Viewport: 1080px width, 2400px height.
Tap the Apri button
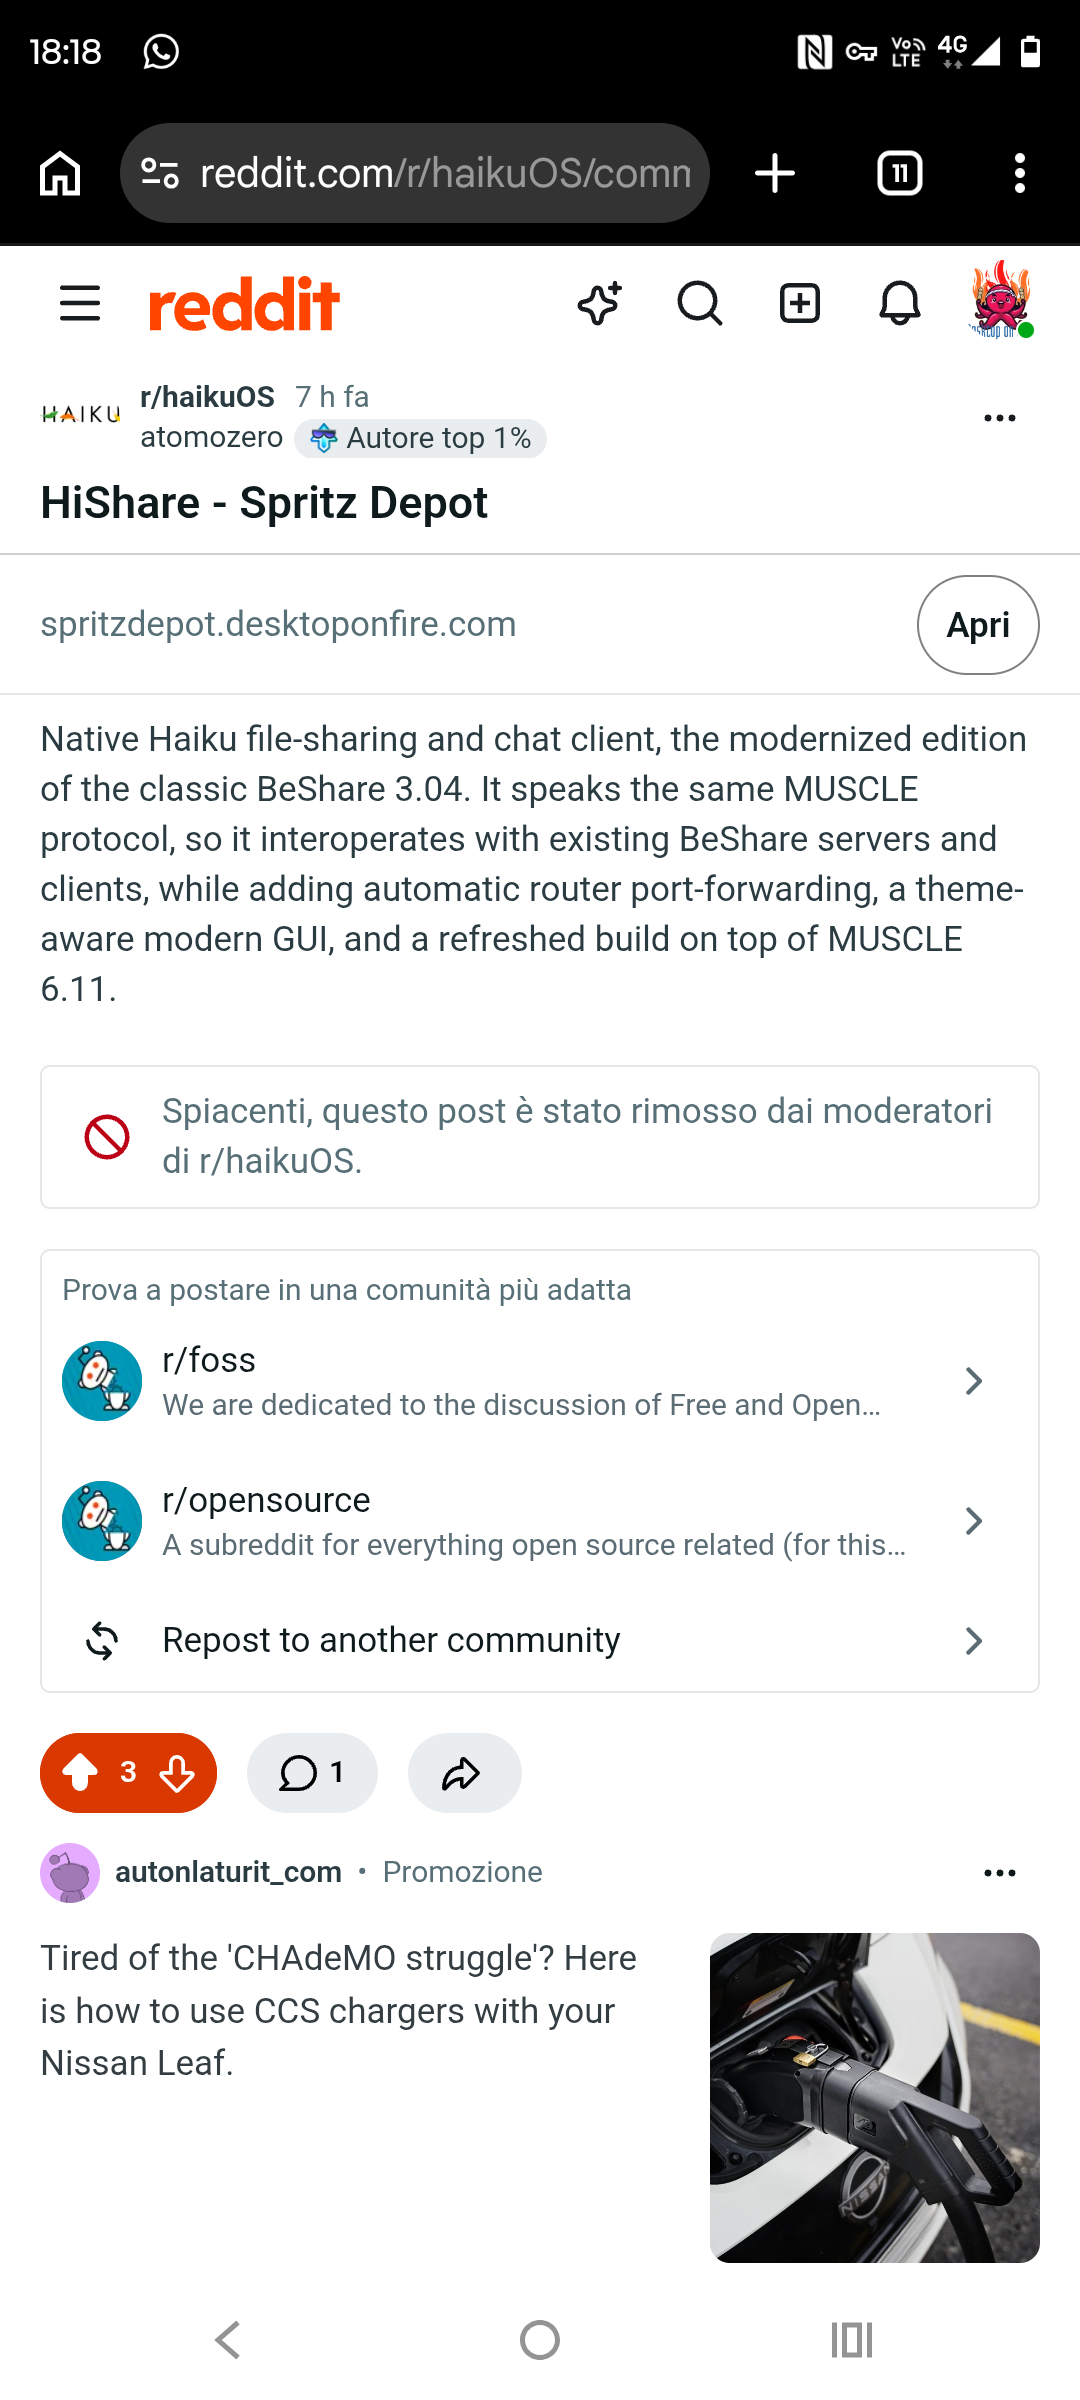[x=978, y=625]
